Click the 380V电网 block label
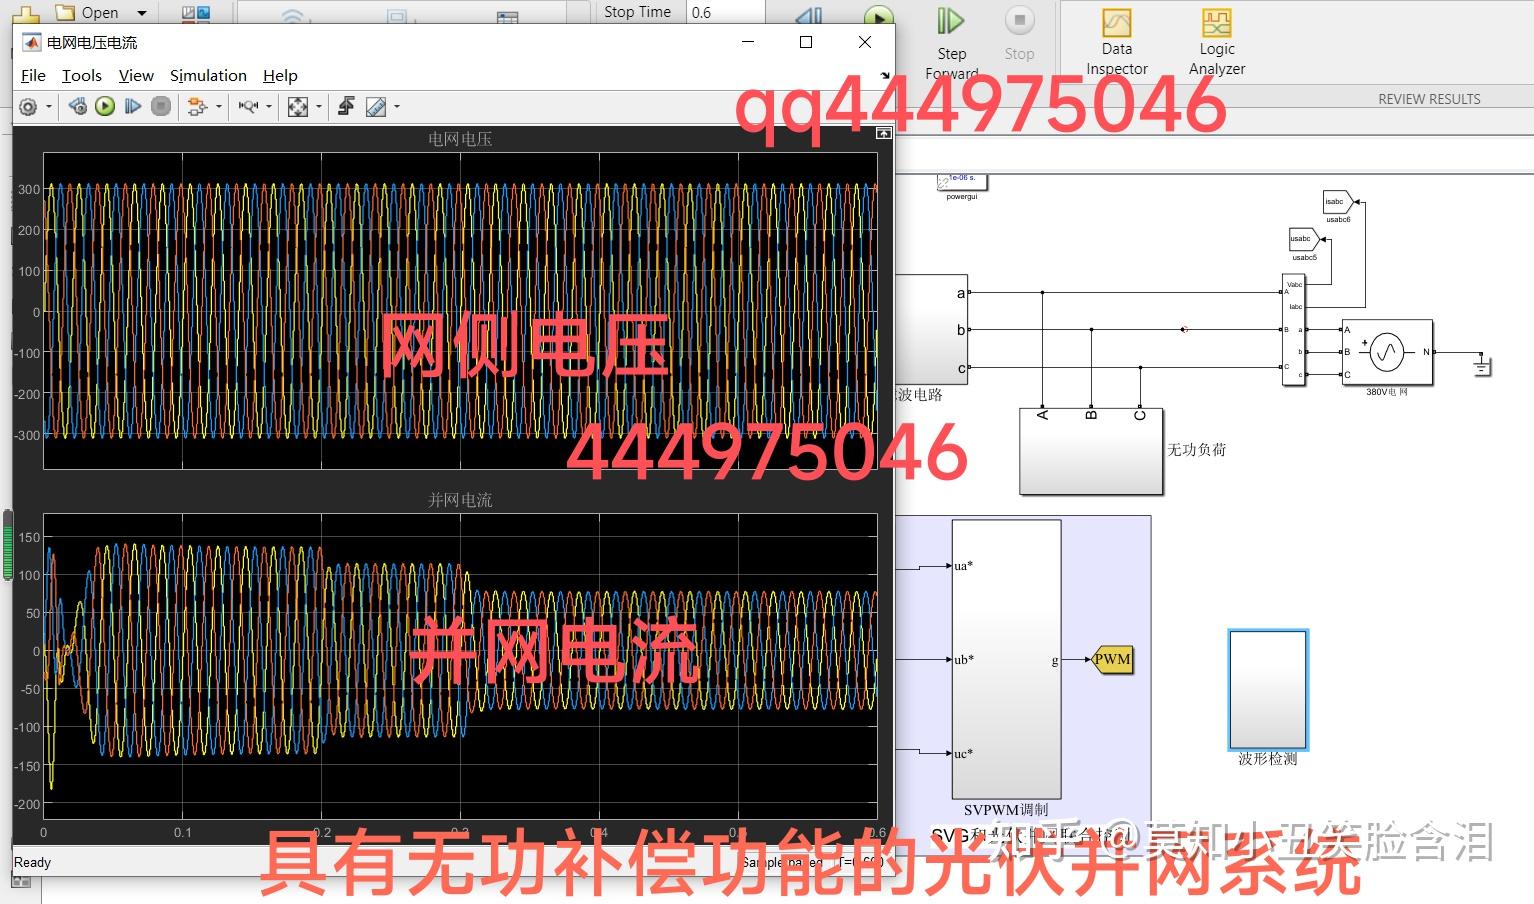Viewport: 1534px width, 904px height. (x=1386, y=392)
